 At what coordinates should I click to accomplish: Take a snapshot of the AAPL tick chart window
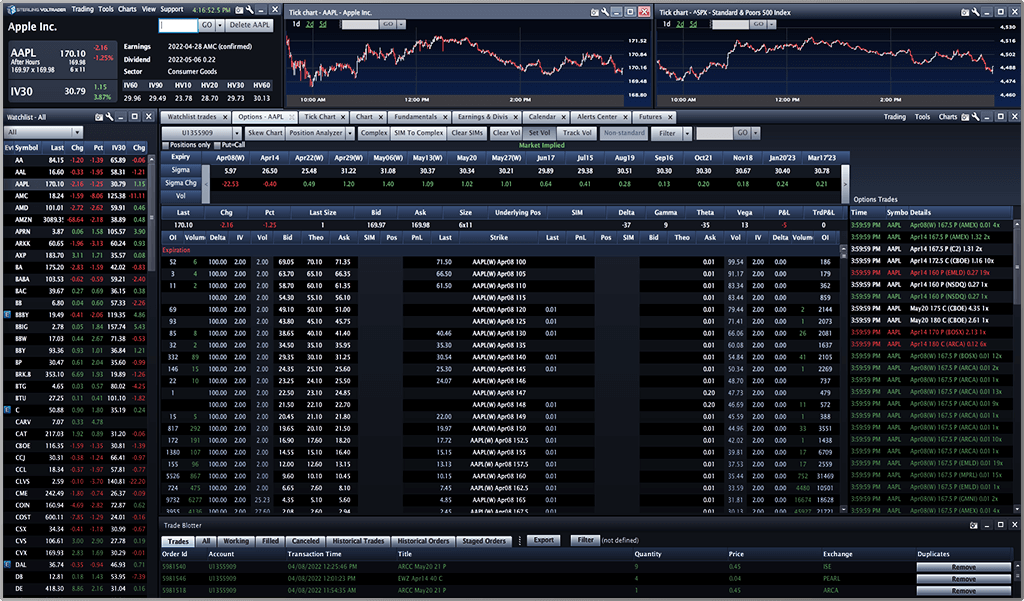click(x=594, y=12)
